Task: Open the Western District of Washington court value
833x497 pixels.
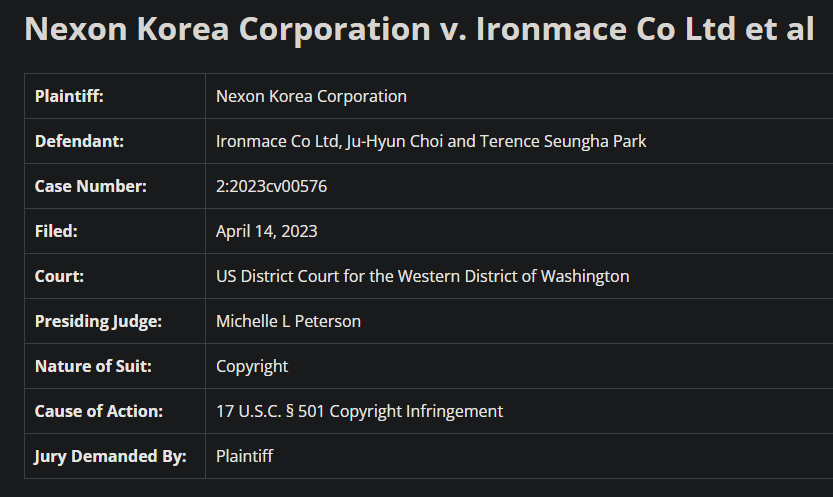Action: click(422, 276)
